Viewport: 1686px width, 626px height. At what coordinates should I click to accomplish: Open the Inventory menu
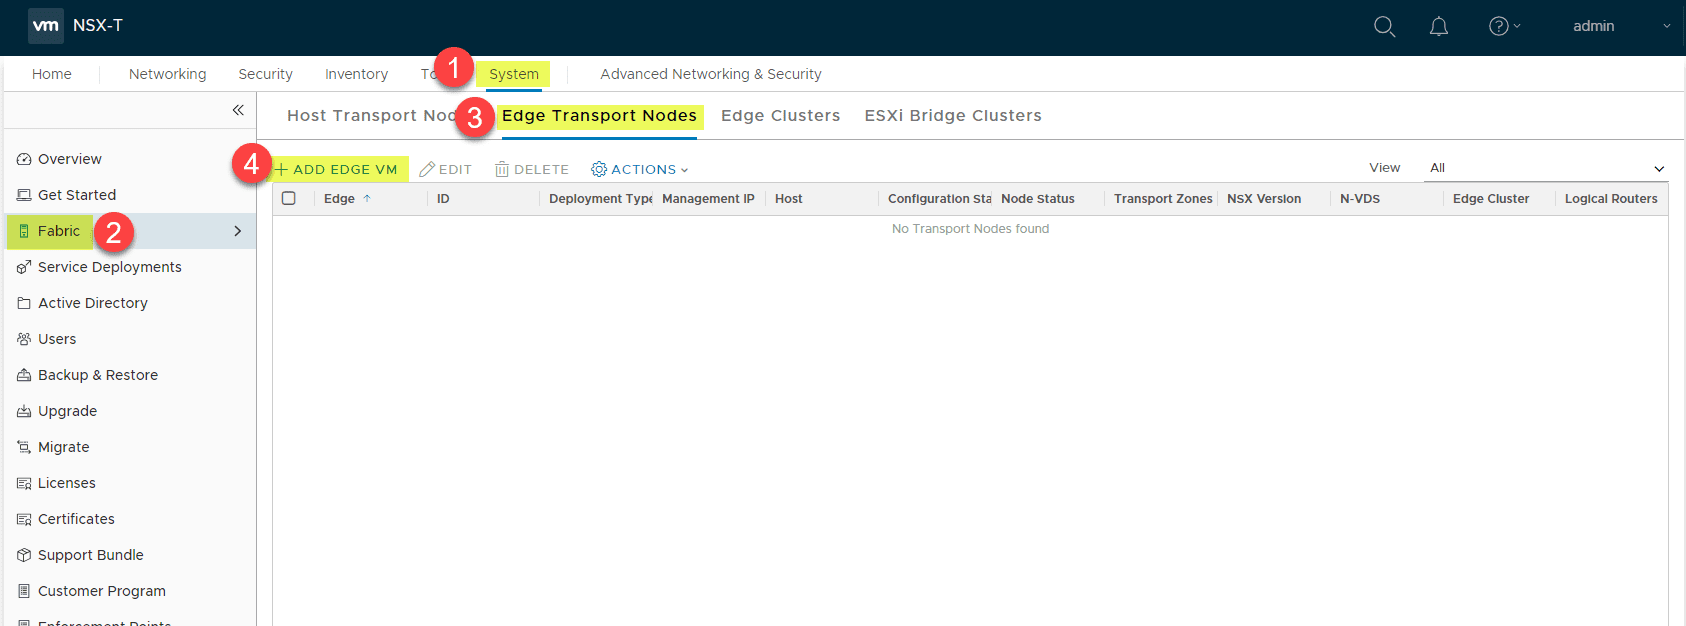tap(356, 74)
